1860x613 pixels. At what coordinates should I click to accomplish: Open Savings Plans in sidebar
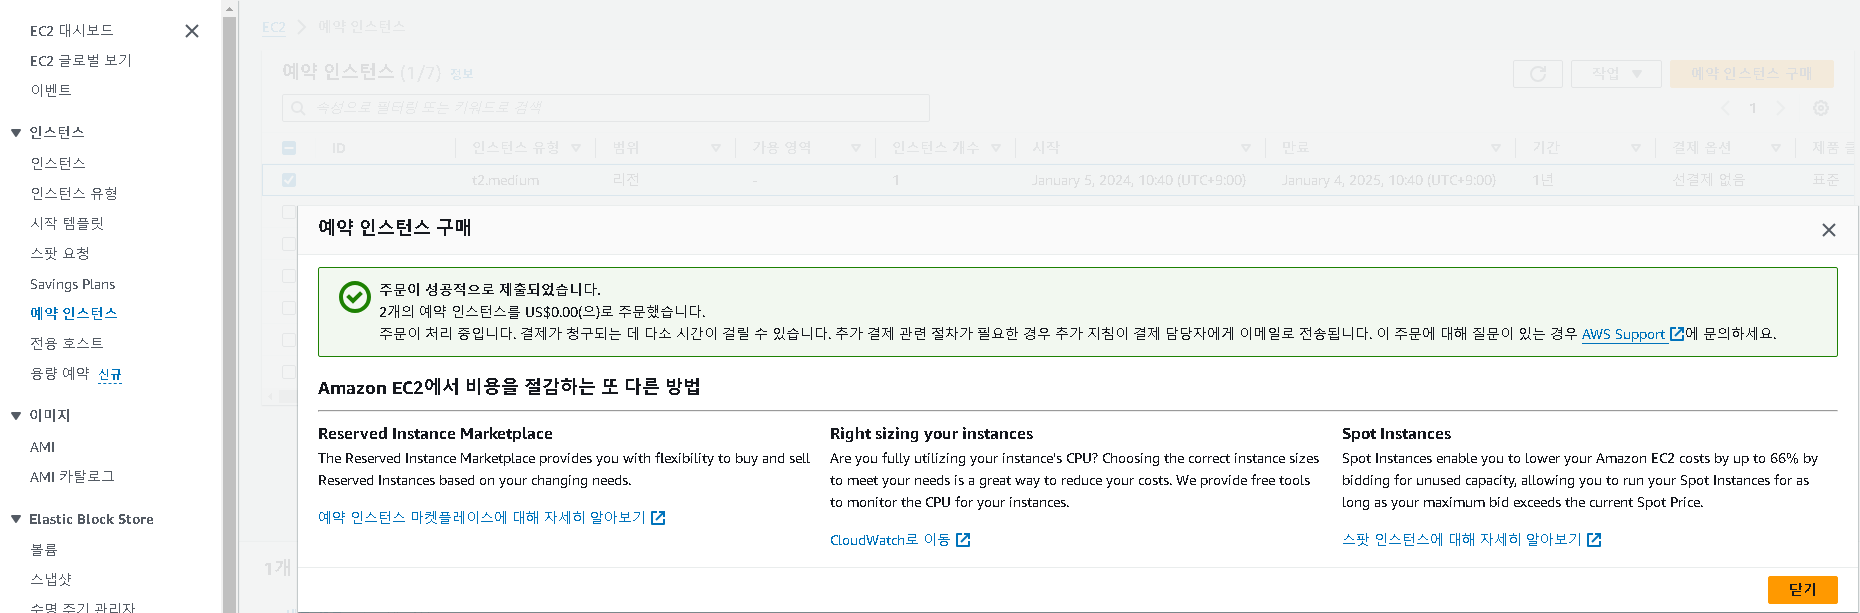pyautogui.click(x=72, y=284)
